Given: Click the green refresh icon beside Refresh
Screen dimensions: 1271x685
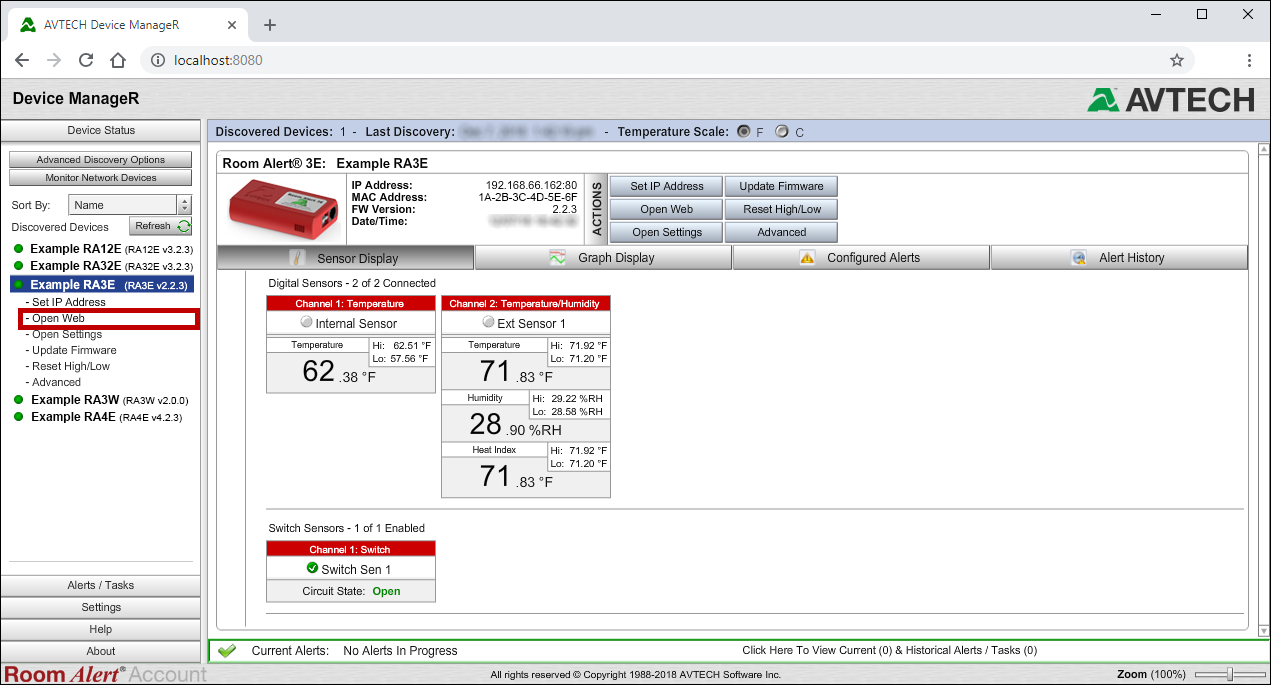Looking at the screenshot, I should (x=184, y=227).
